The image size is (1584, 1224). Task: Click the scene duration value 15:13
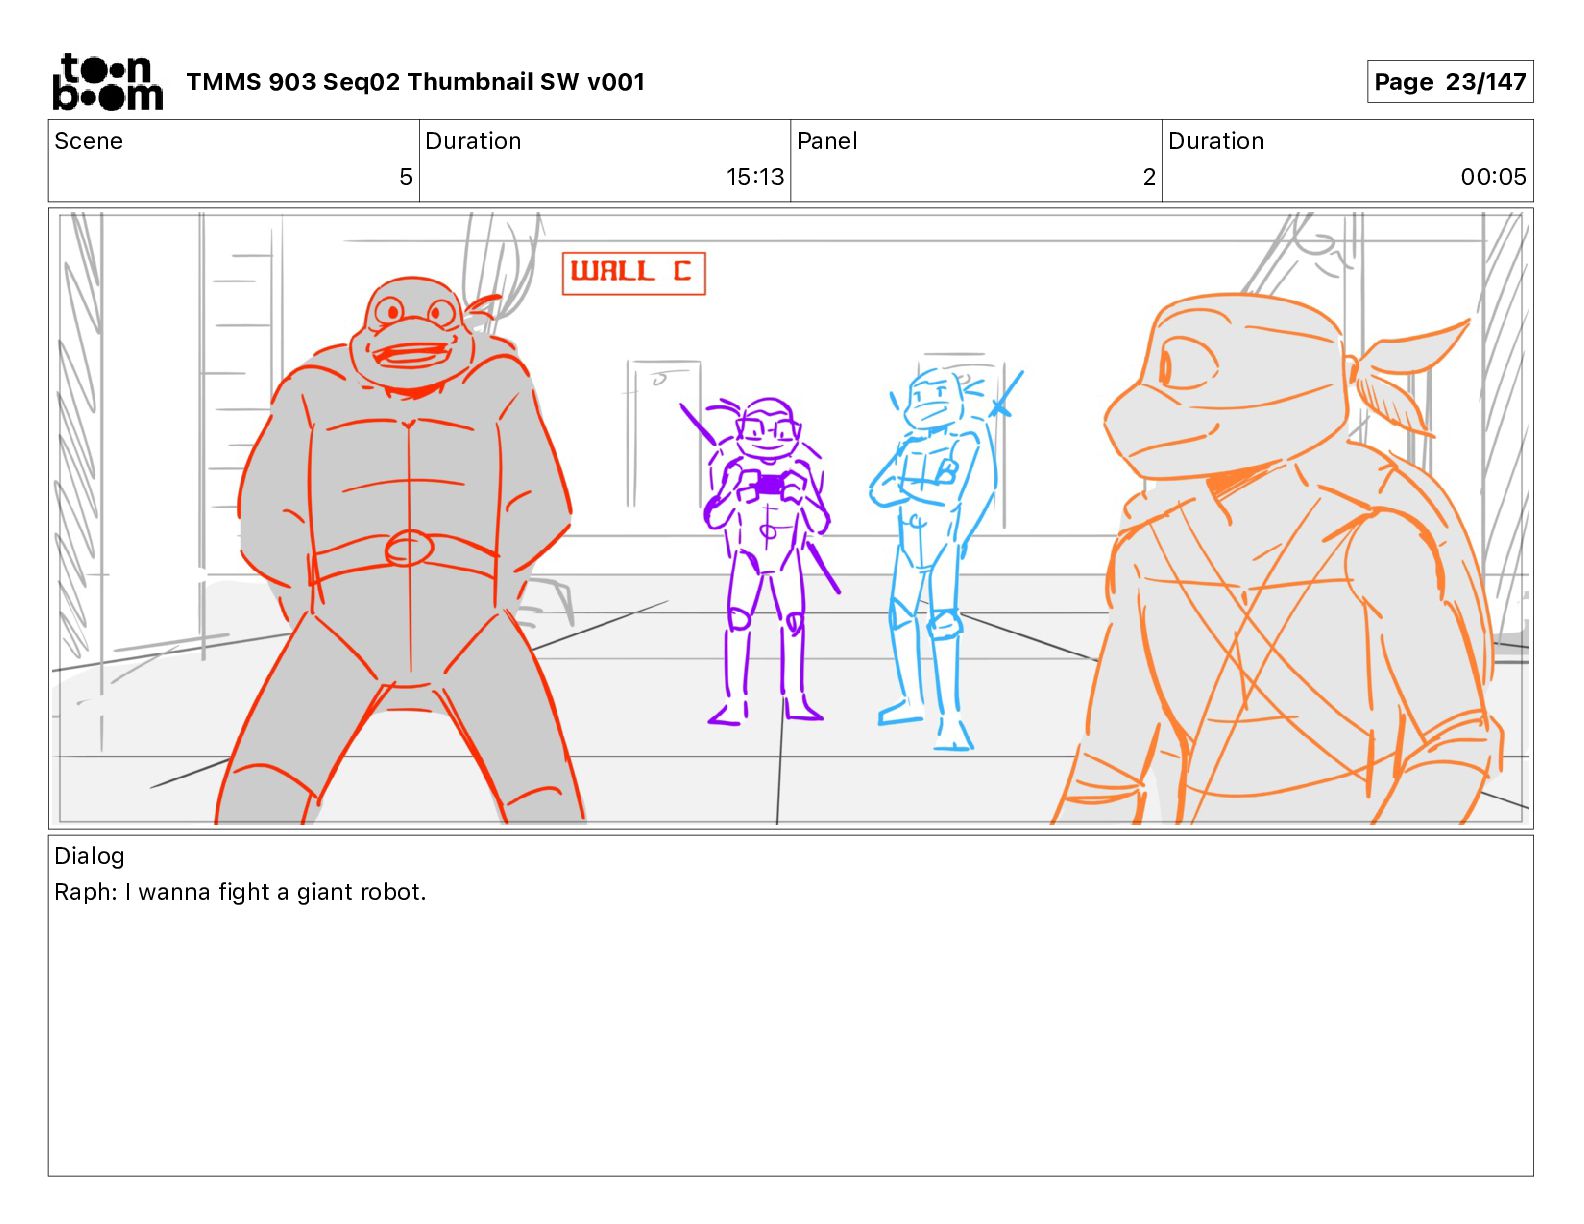pyautogui.click(x=755, y=177)
